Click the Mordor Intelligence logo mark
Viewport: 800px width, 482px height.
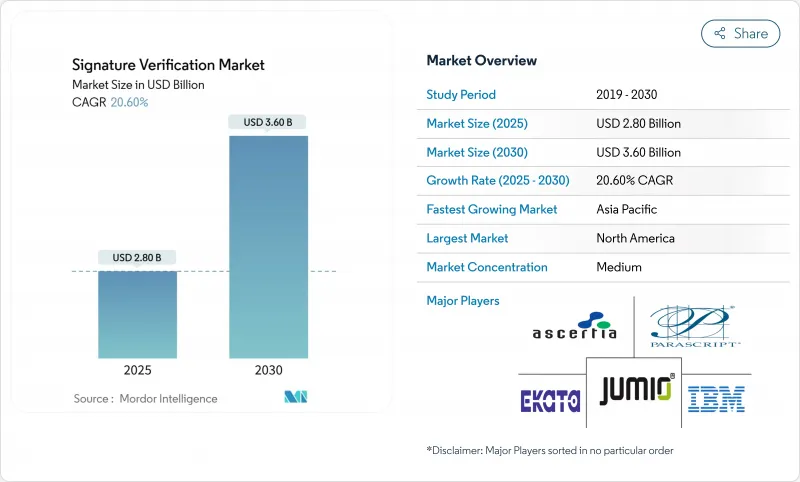pos(295,398)
